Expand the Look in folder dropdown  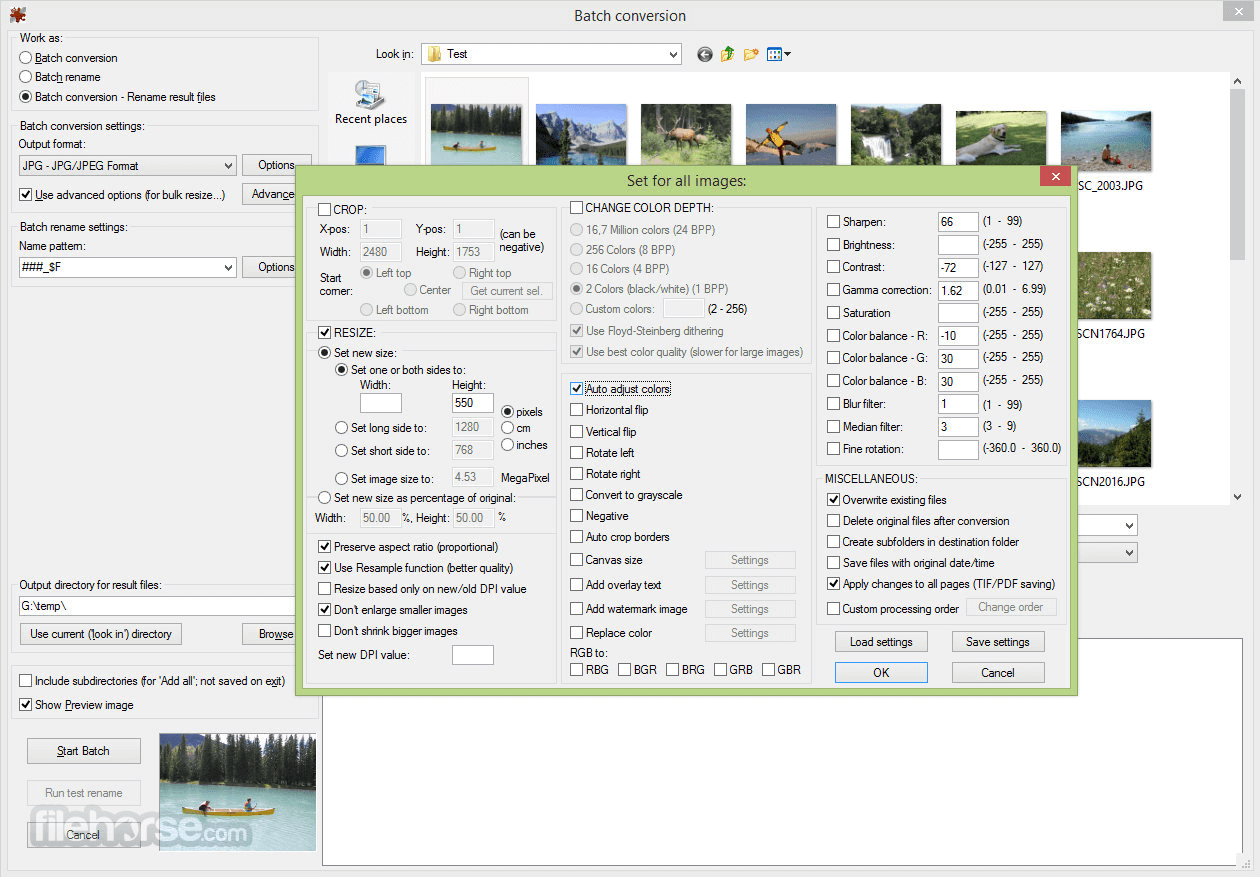551,54
